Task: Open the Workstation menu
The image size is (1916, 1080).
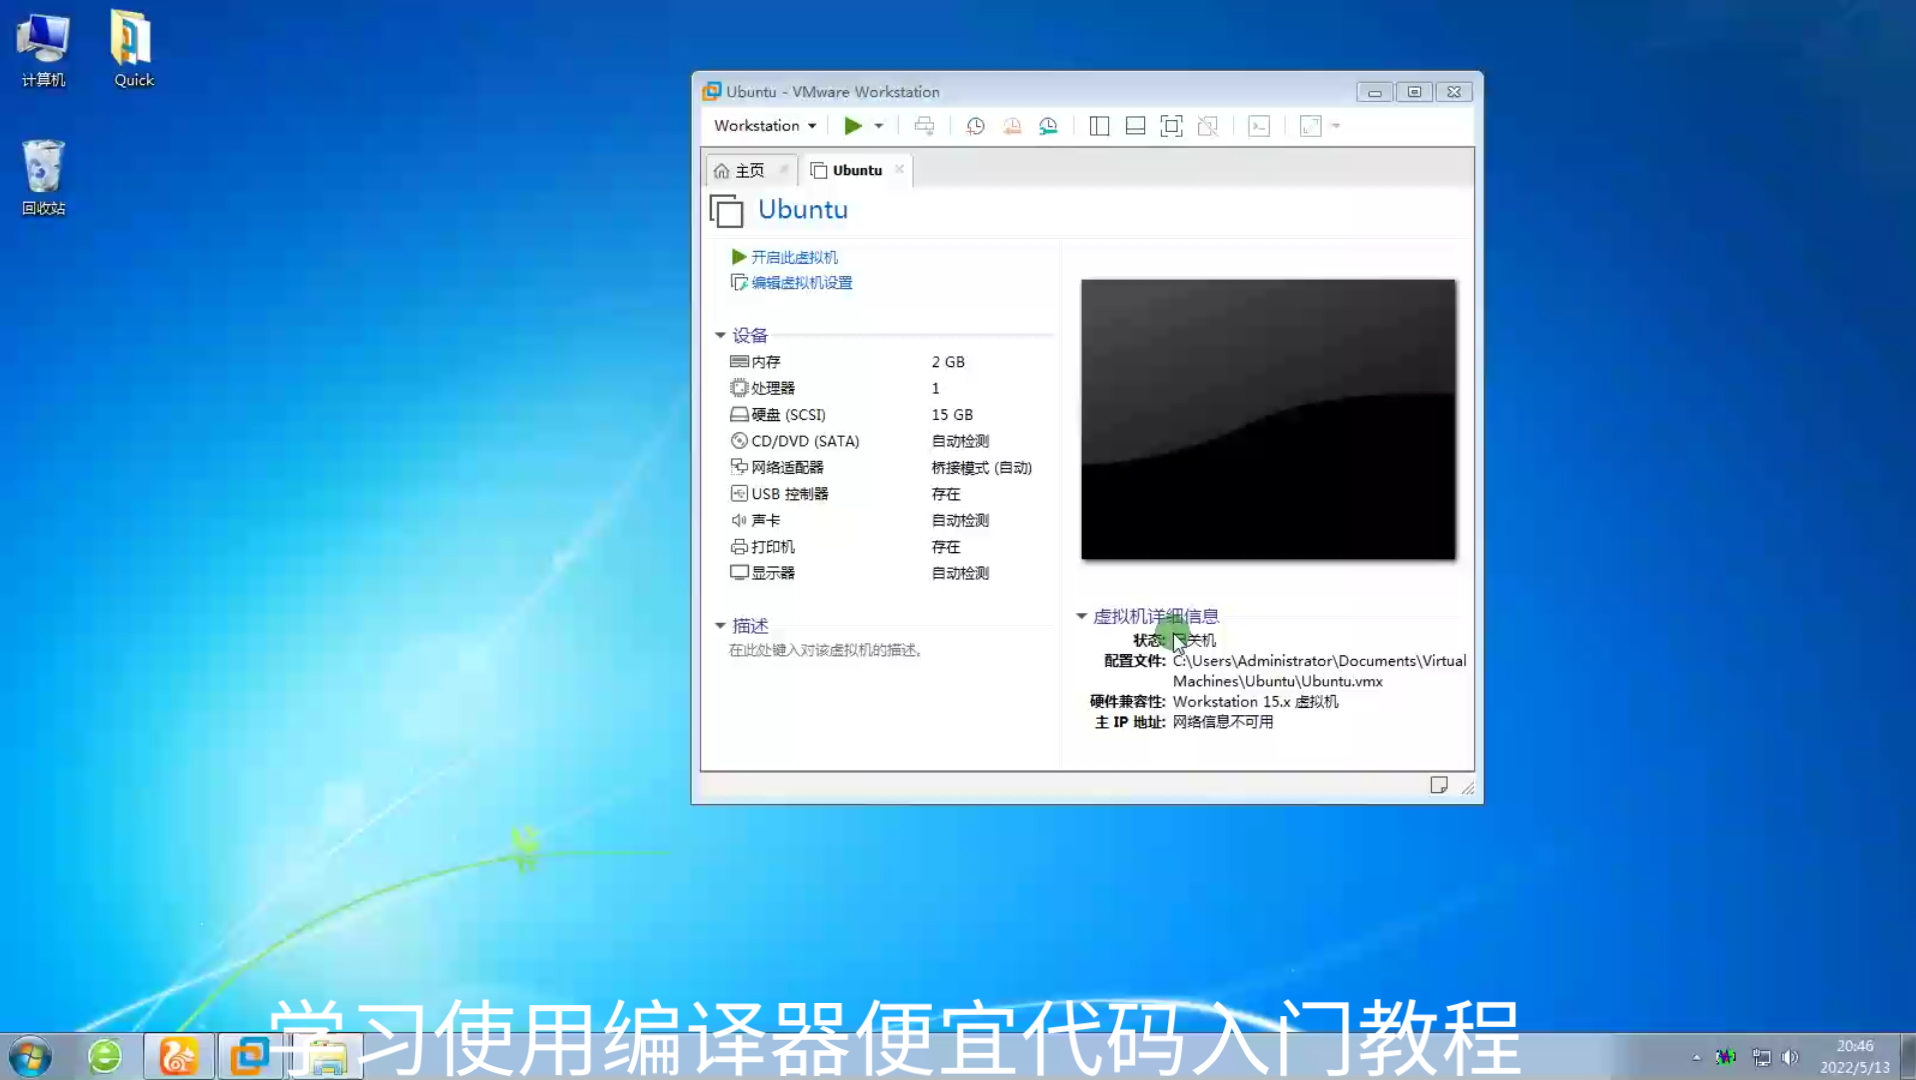Action: tap(765, 126)
